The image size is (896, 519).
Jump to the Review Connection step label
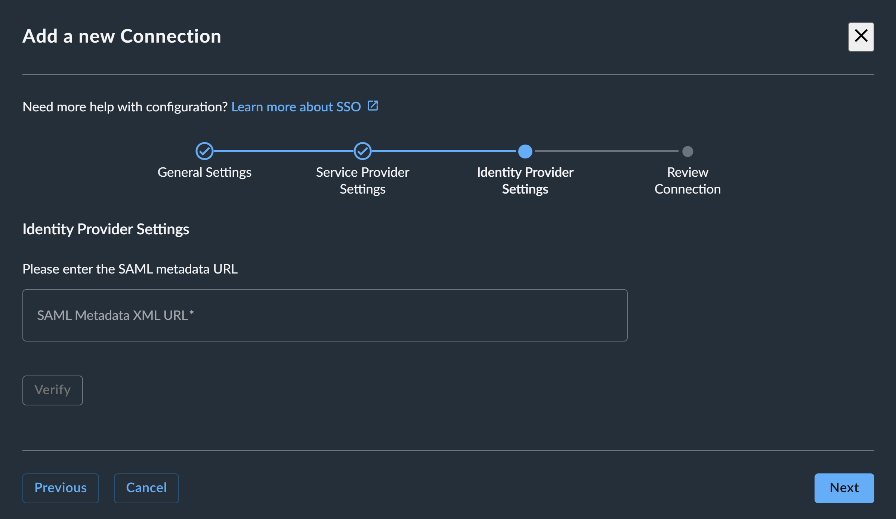687,181
